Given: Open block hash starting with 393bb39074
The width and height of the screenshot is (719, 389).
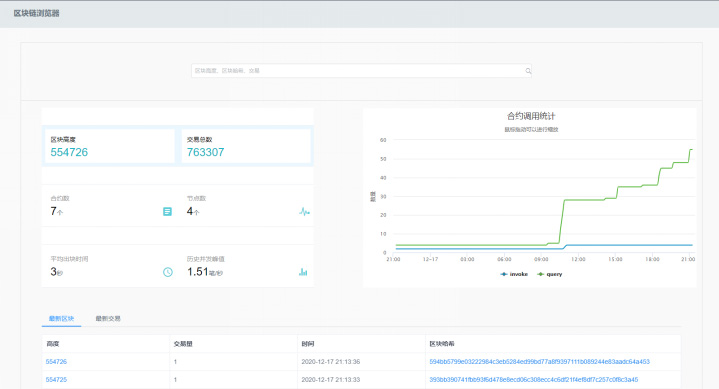Looking at the screenshot, I should pos(534,379).
